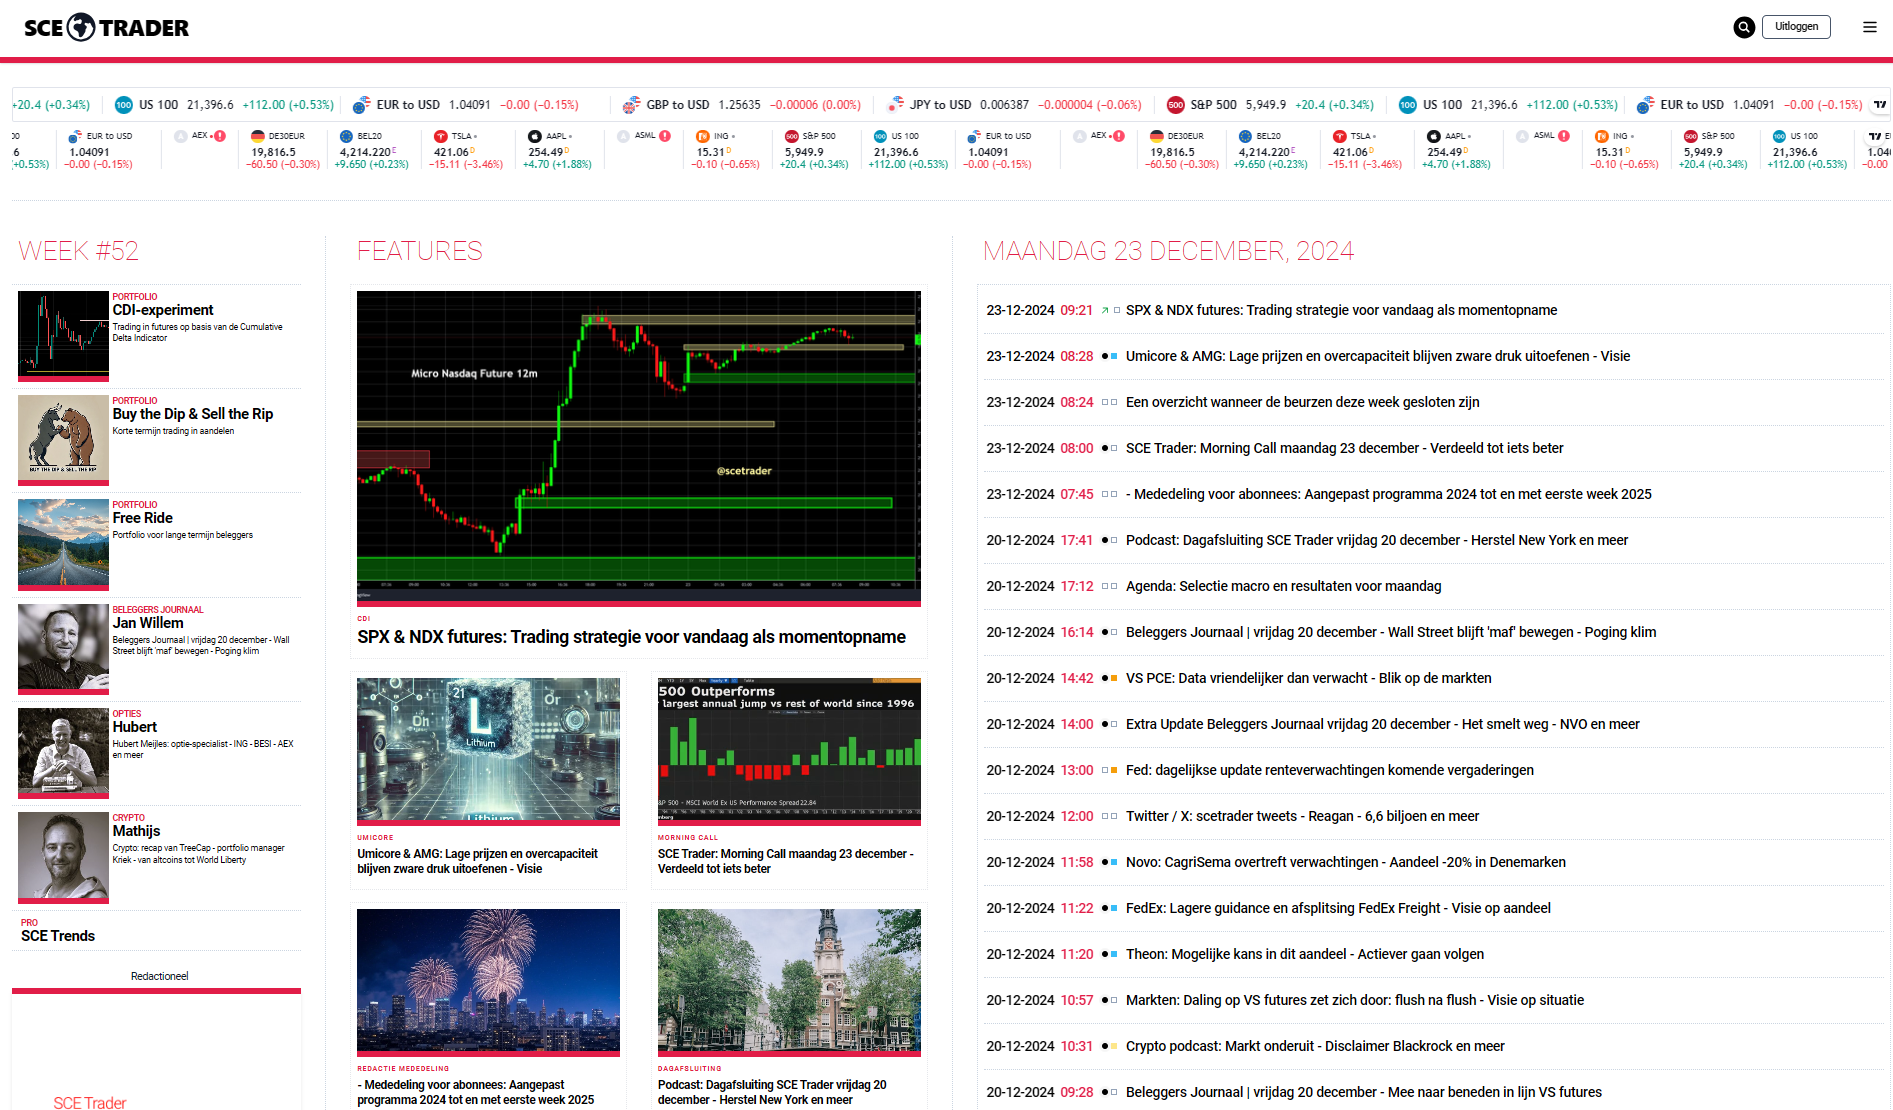1893x1110 pixels.
Task: Click the status marker of the 14:42 VS PCE entry
Action: pos(1109,679)
